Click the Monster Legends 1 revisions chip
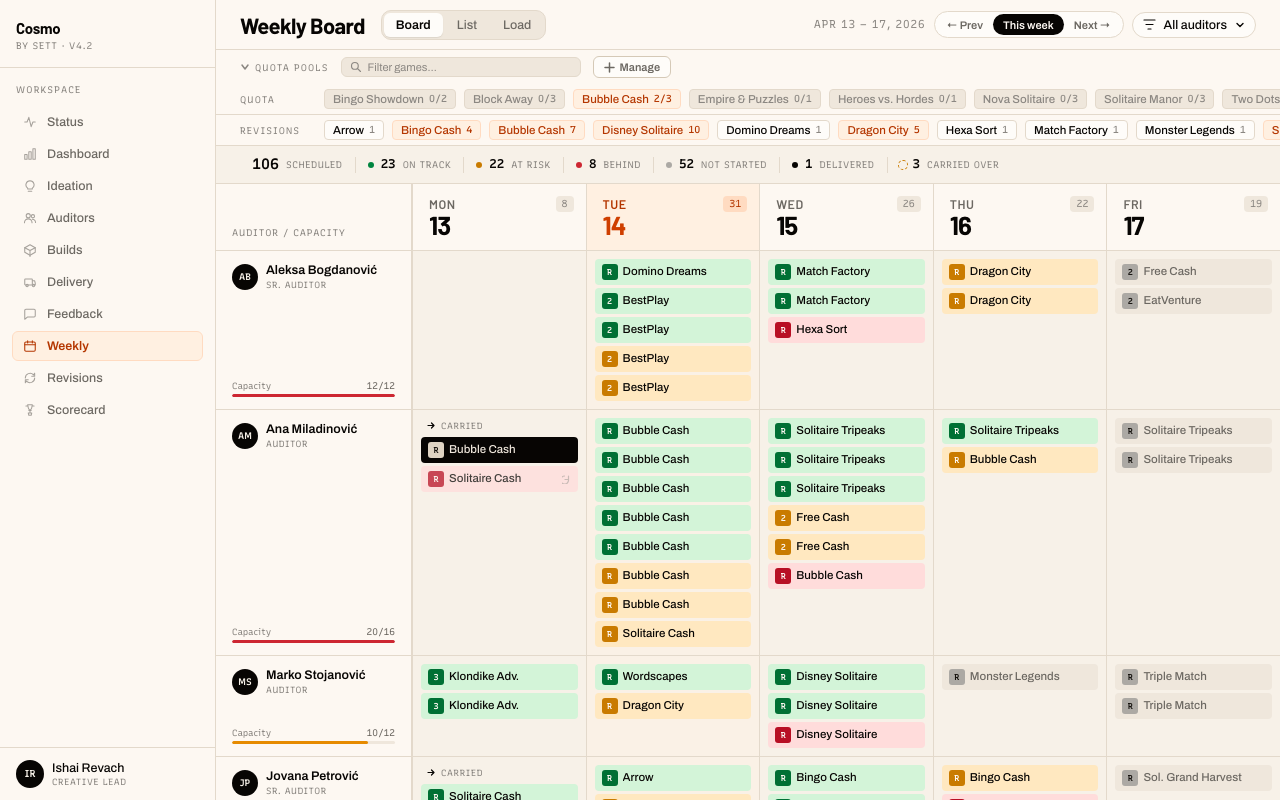 1196,130
